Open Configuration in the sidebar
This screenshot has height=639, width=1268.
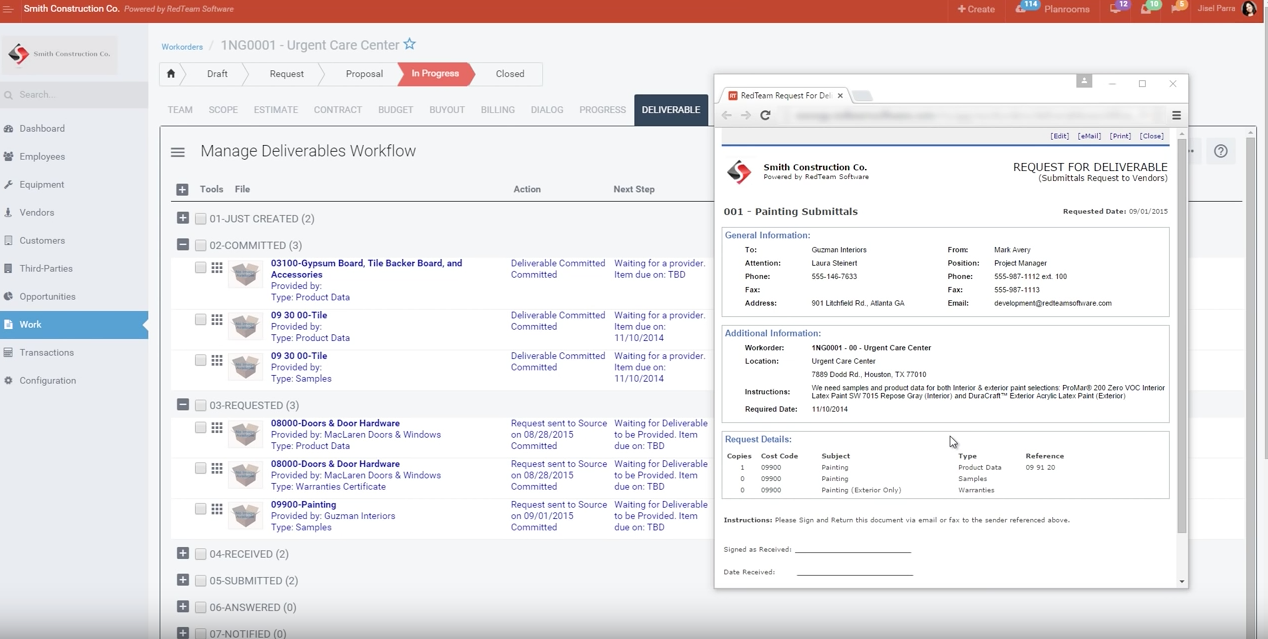coord(47,381)
